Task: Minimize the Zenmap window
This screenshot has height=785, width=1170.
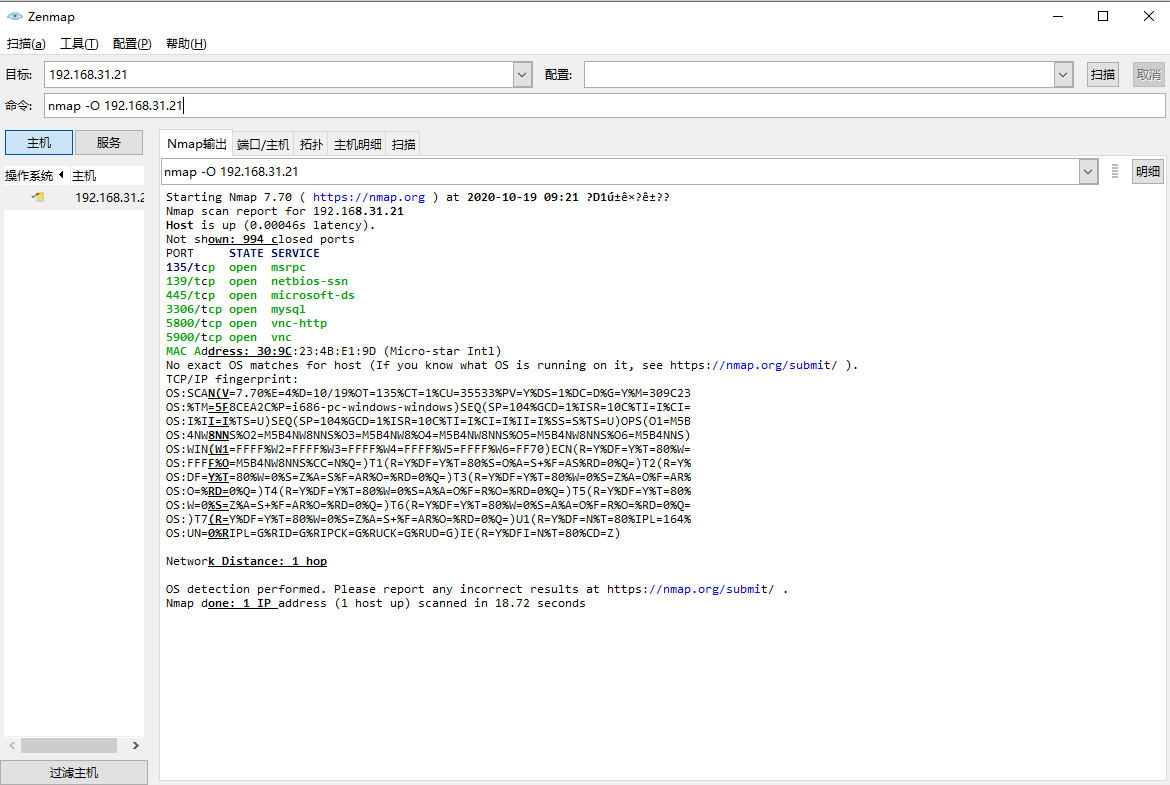Action: (x=1057, y=16)
